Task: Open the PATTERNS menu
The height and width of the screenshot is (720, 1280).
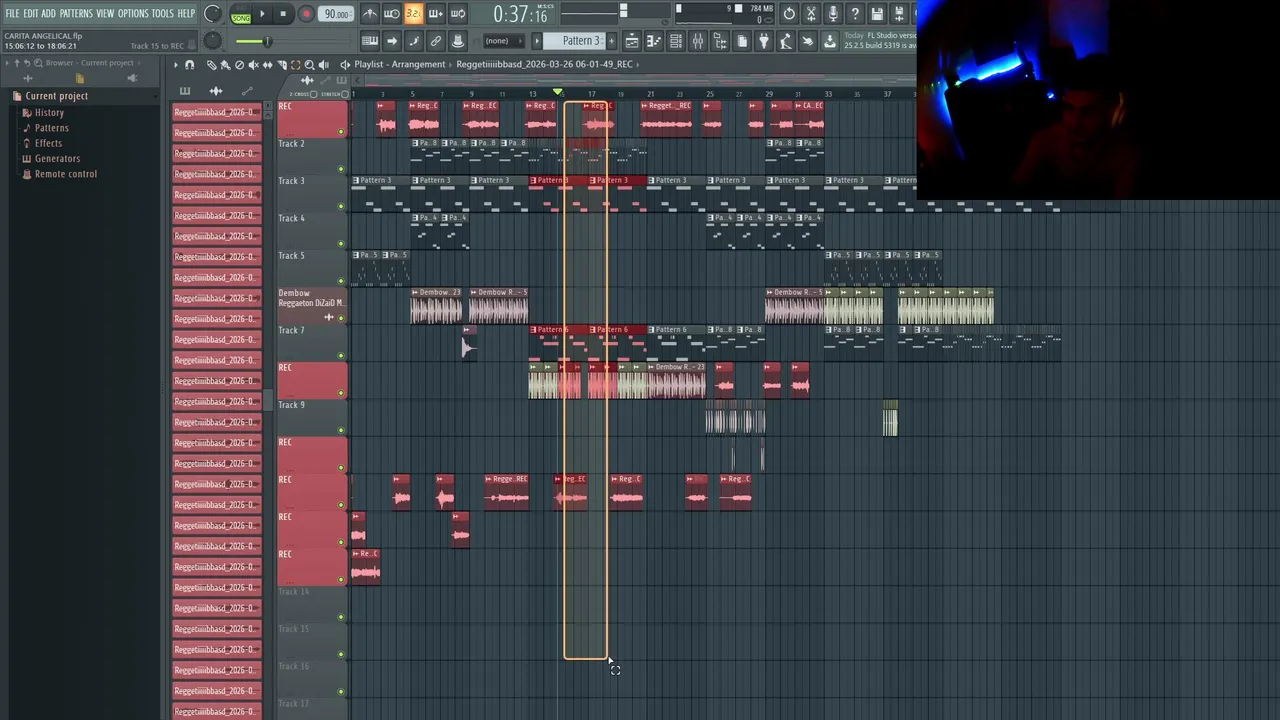Action: [x=76, y=13]
